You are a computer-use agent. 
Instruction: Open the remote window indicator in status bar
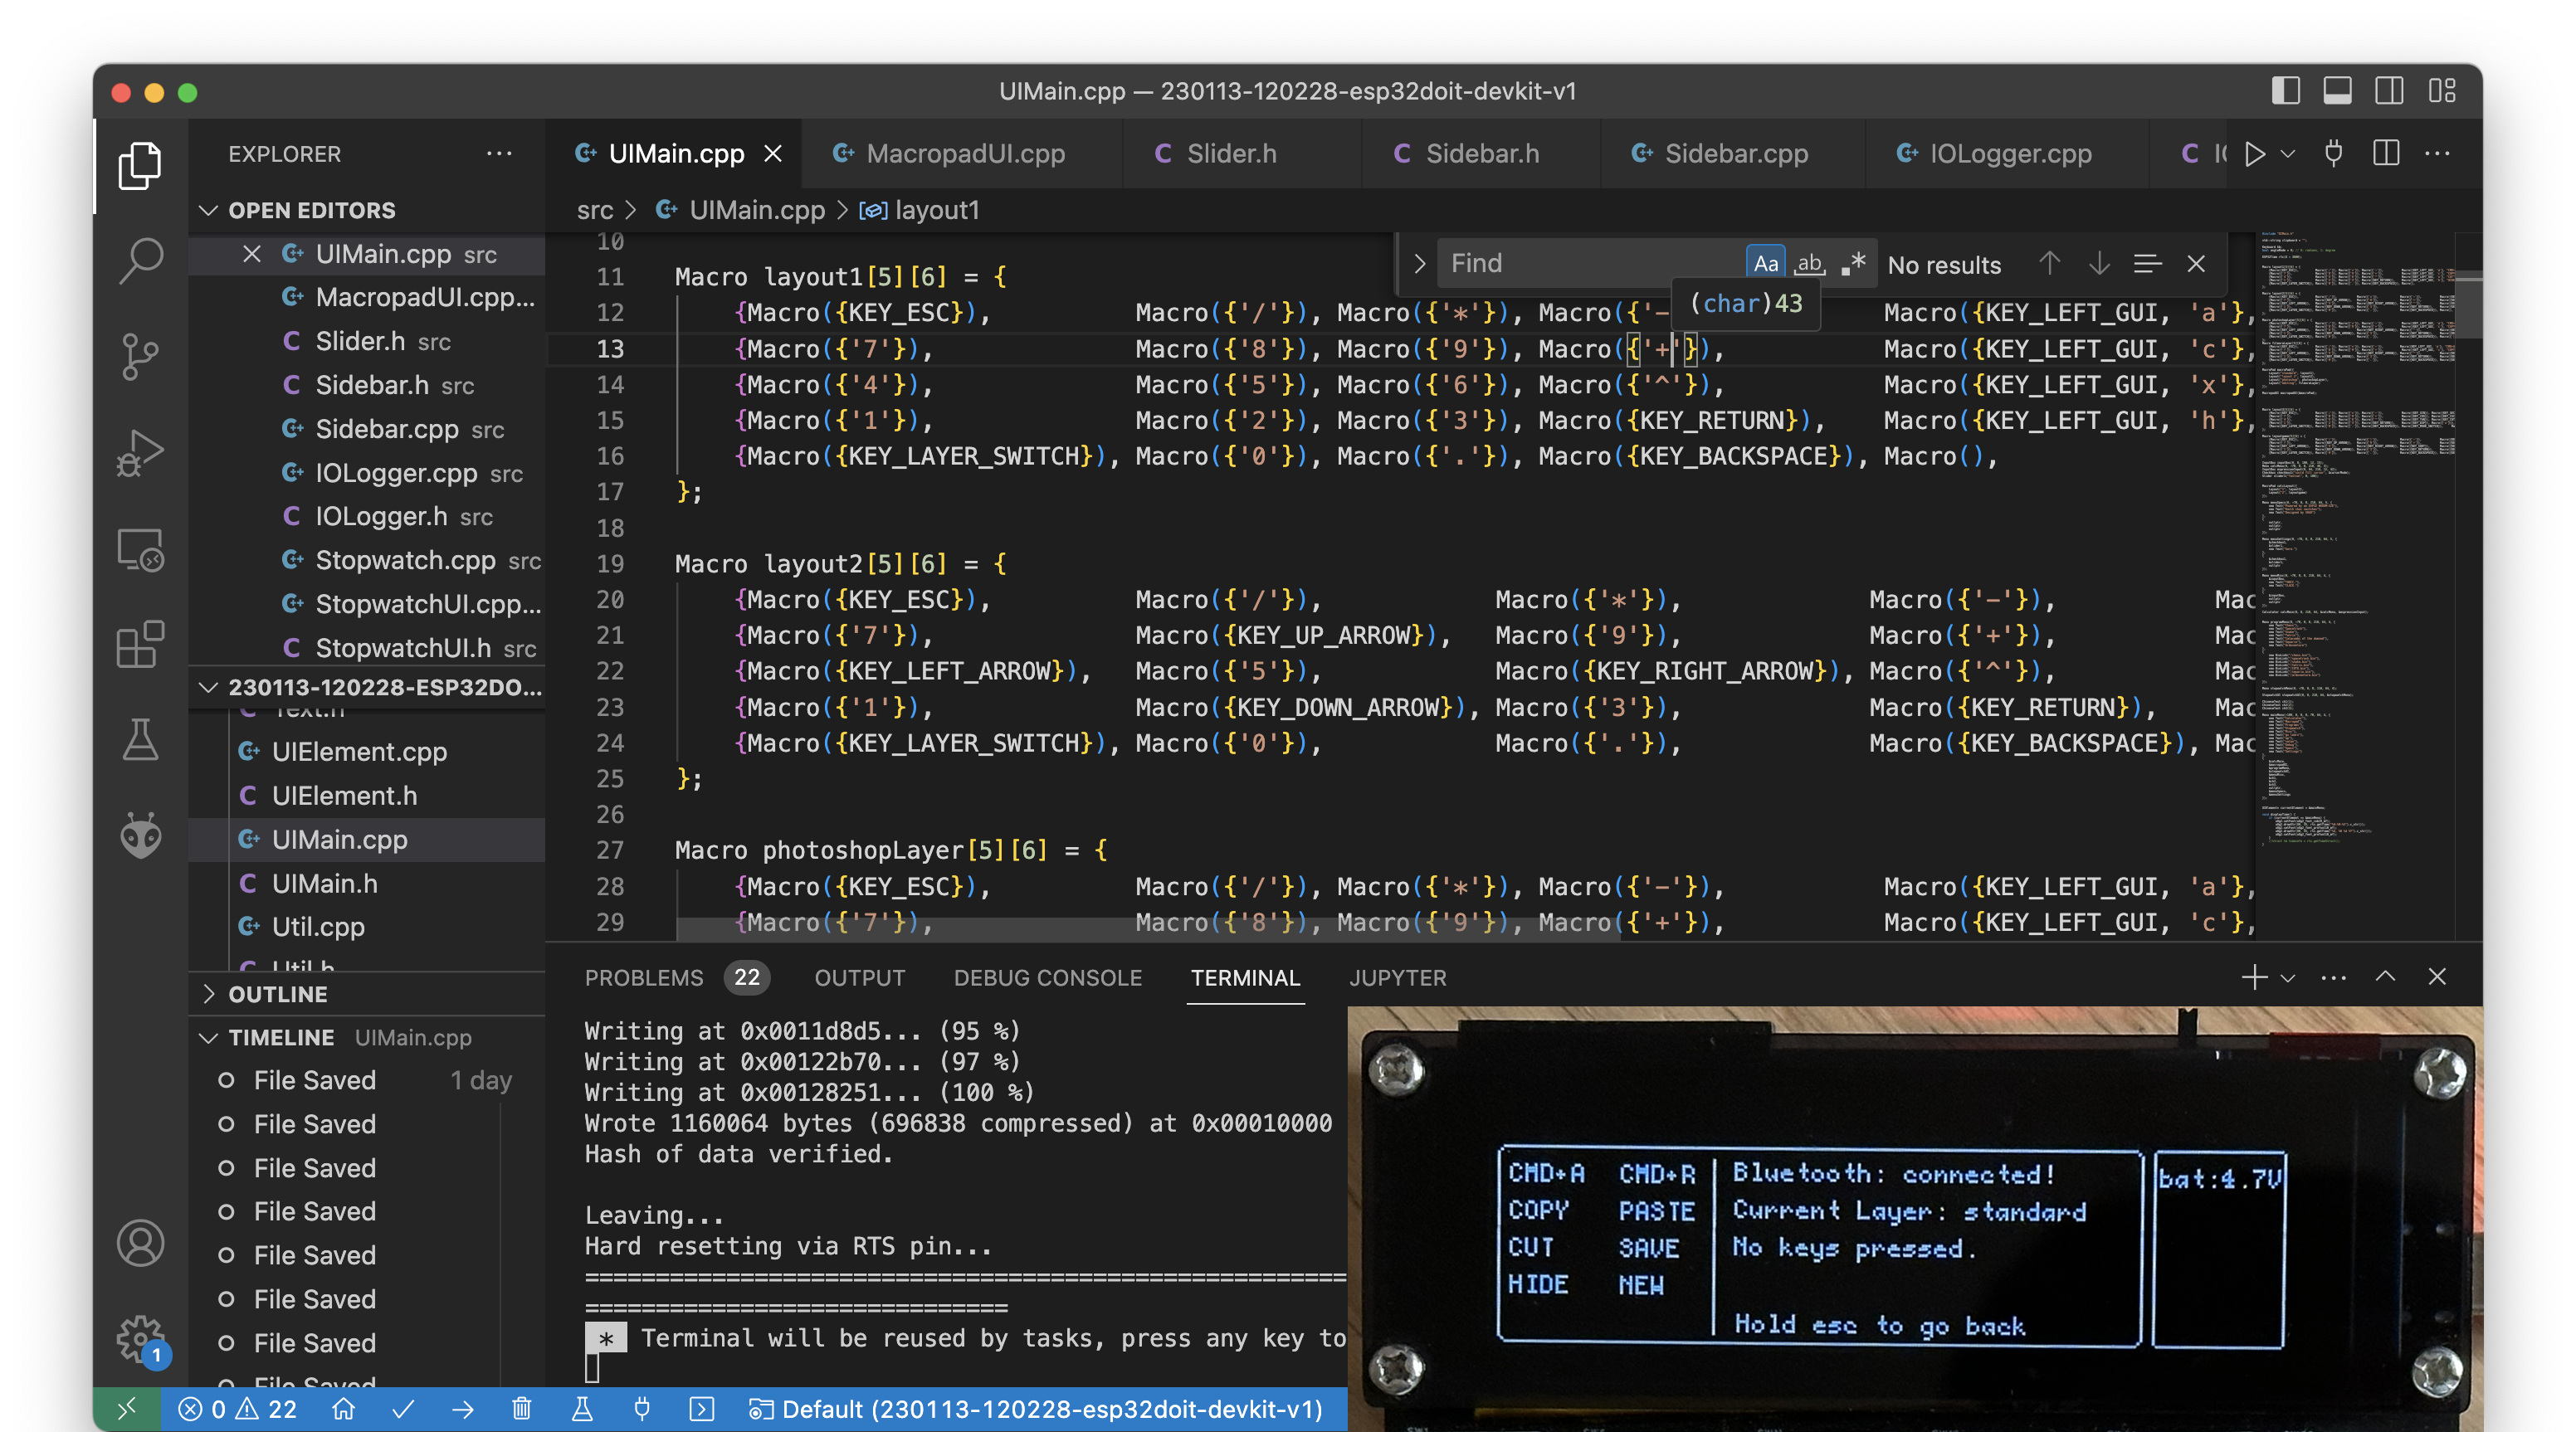point(127,1409)
